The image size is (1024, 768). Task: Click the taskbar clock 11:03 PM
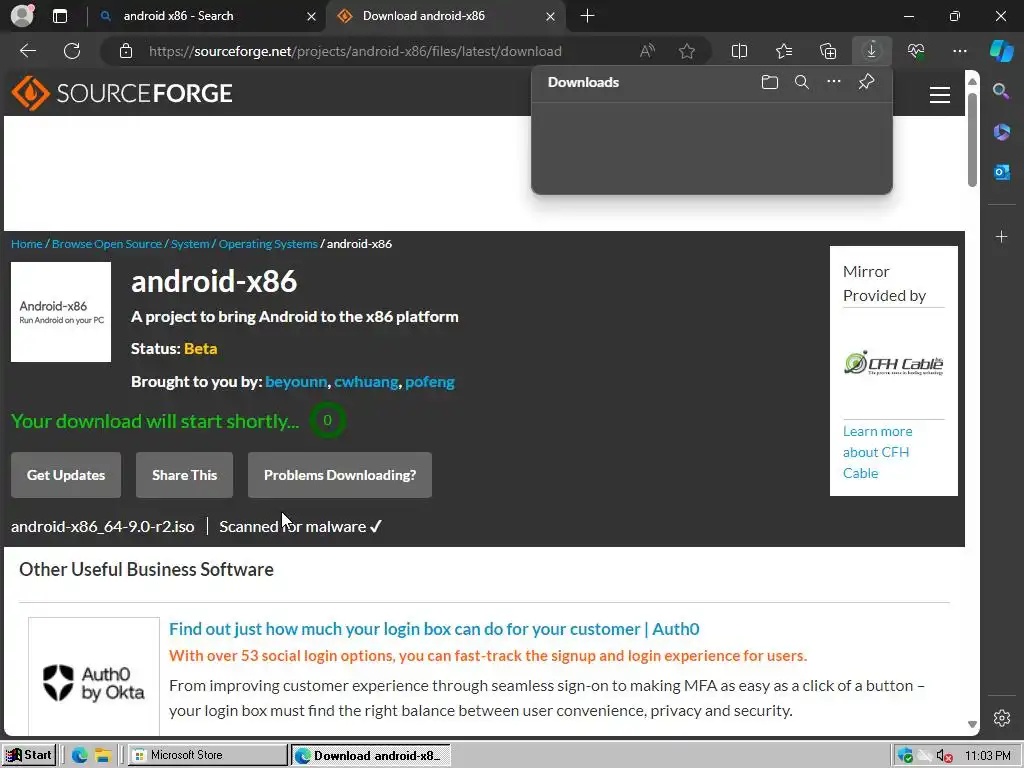point(987,756)
